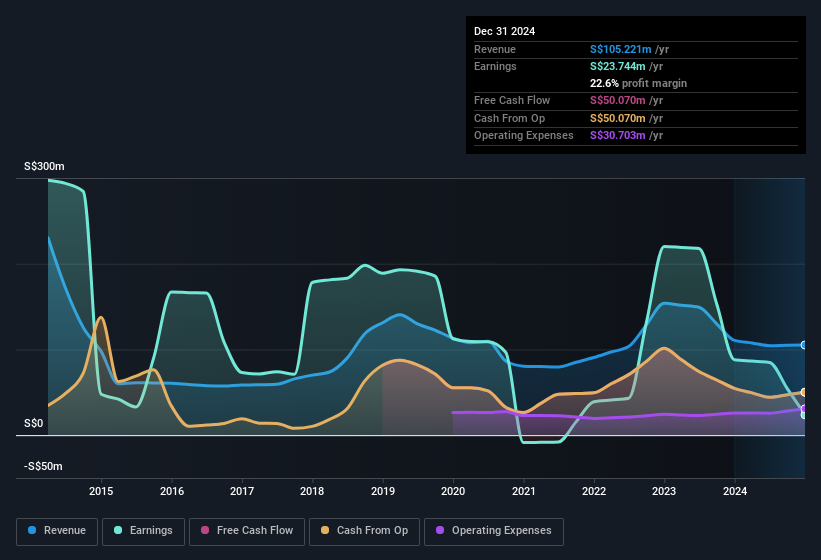Click the 2024 year label on axis
Image resolution: width=821 pixels, height=560 pixels.
pyautogui.click(x=735, y=491)
